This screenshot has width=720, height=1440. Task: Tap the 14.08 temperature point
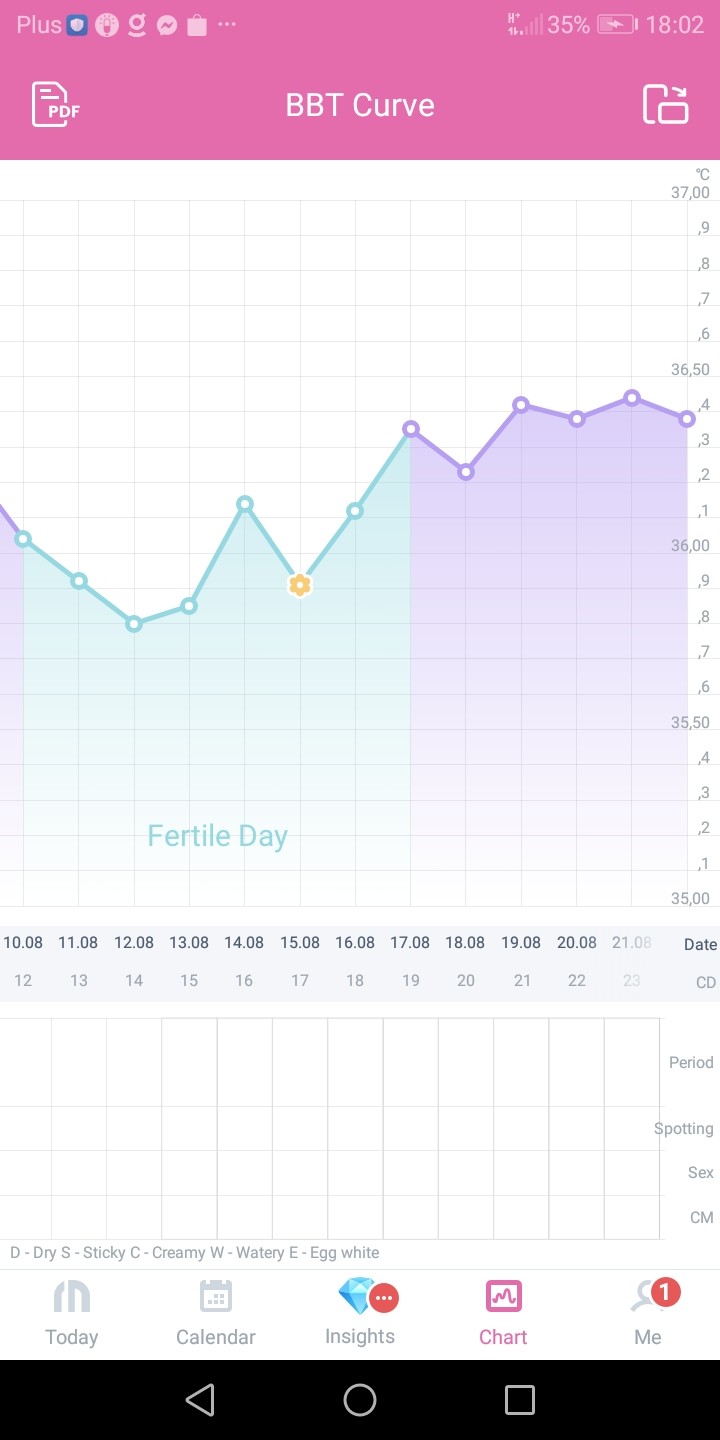tap(244, 504)
